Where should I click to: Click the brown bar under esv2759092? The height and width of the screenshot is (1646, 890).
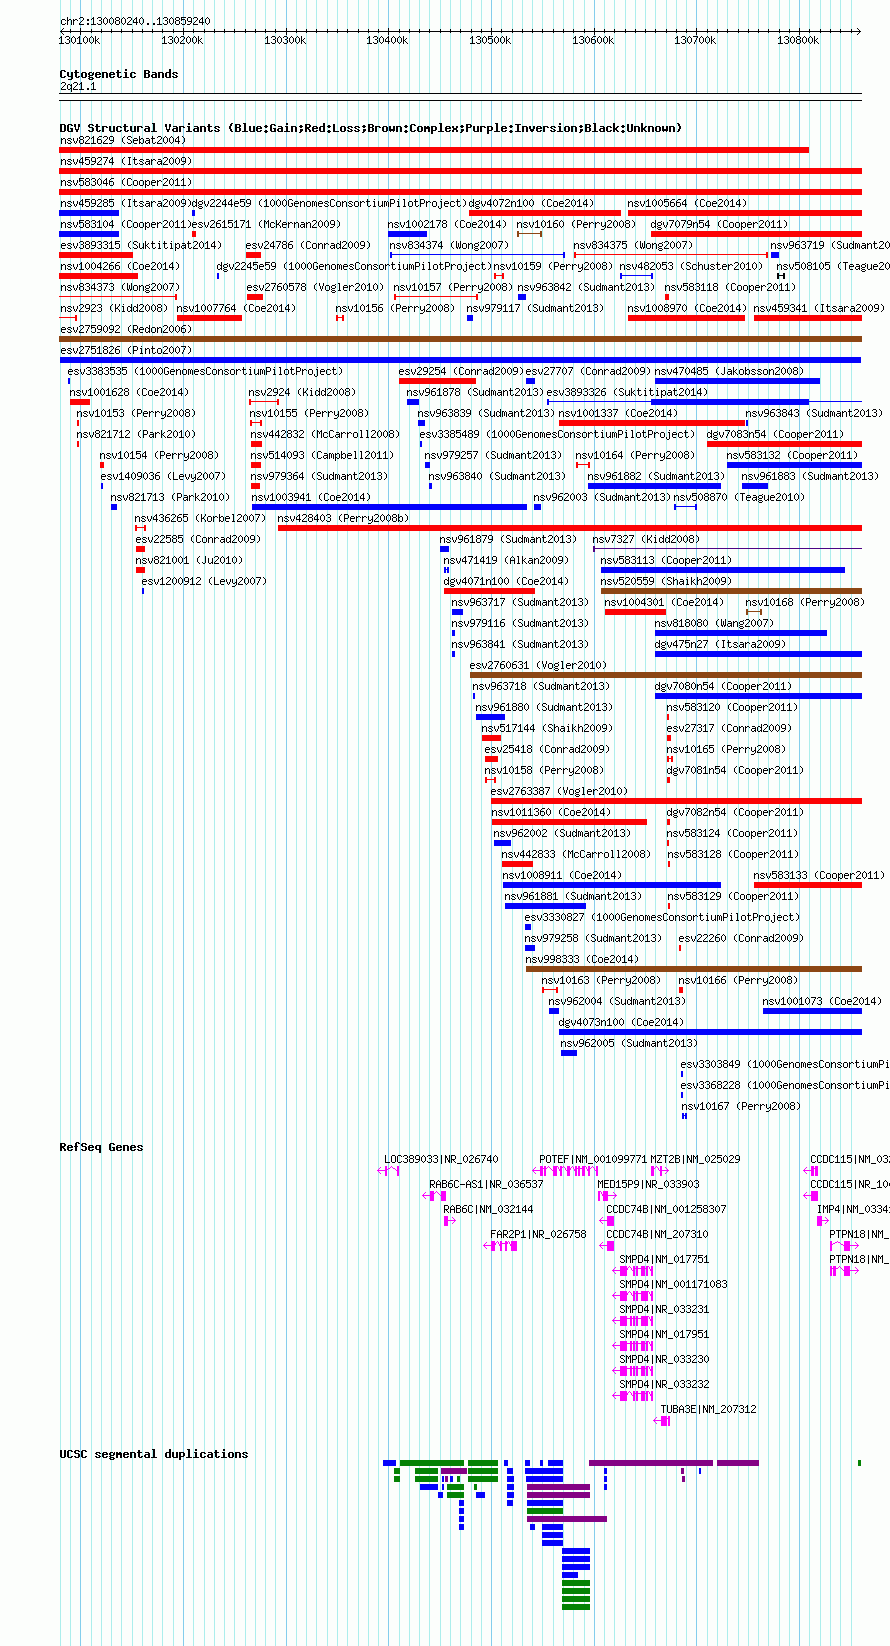tap(461, 339)
